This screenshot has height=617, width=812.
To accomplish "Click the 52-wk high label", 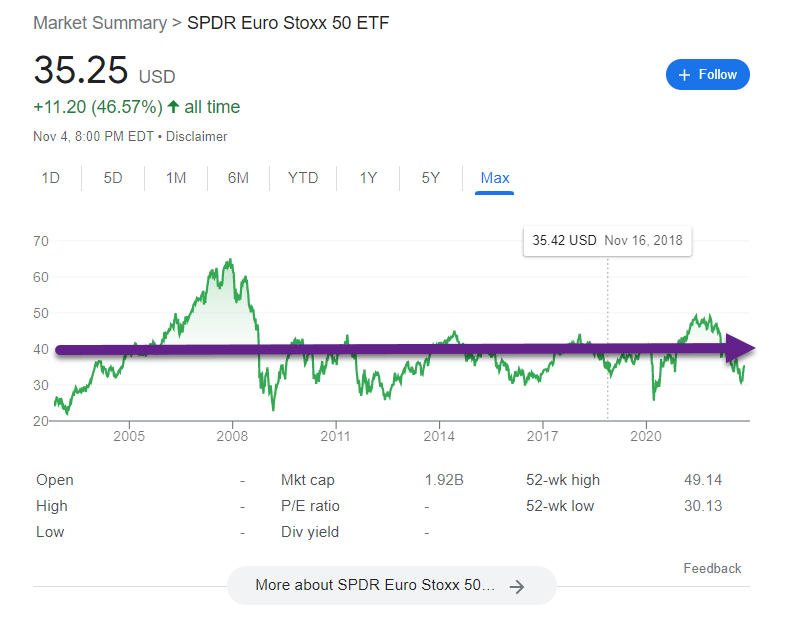I will point(563,480).
